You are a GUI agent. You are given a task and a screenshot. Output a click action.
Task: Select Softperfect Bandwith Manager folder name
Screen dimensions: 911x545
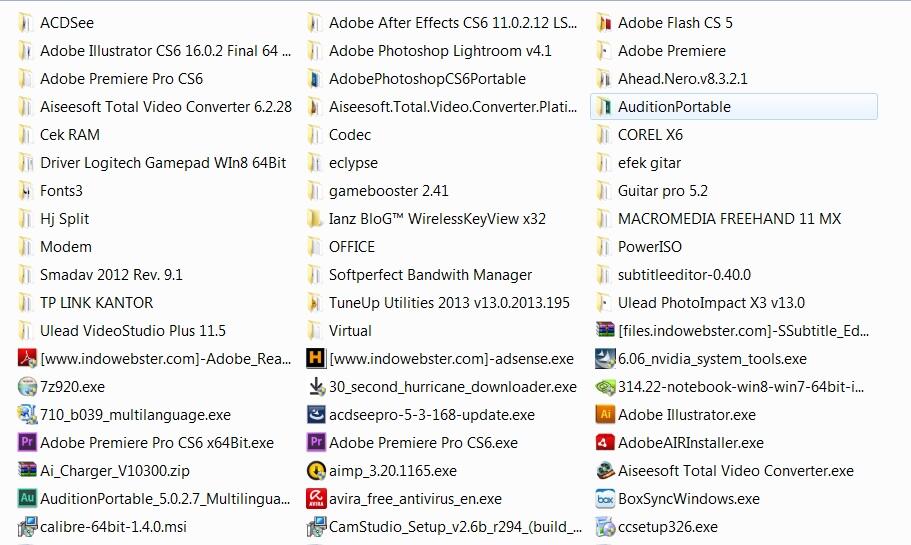tap(431, 275)
